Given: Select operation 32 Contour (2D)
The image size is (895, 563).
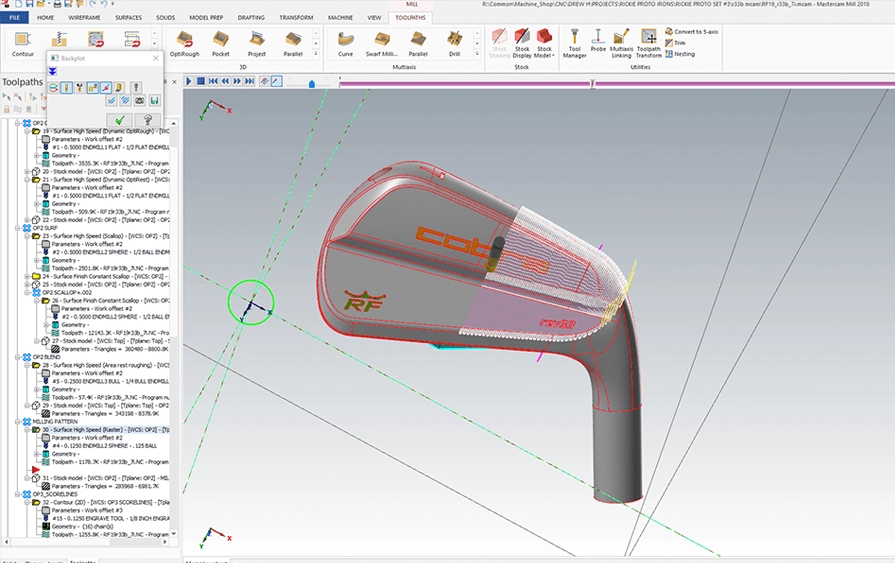Looking at the screenshot, I should pos(106,502).
